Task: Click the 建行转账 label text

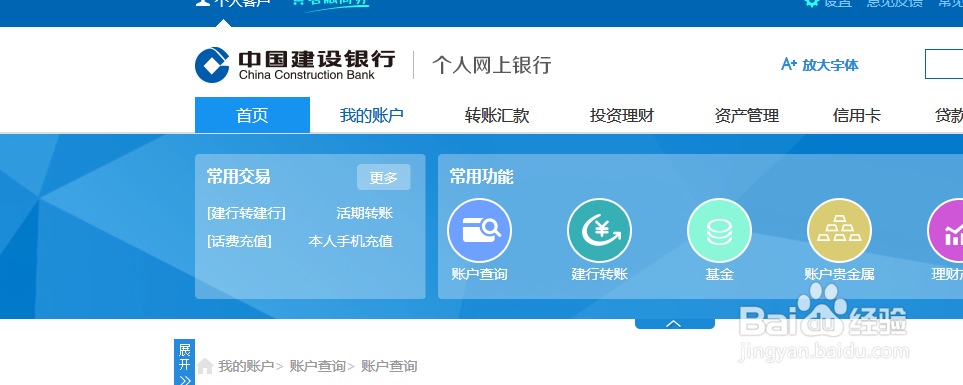Action: (x=599, y=274)
